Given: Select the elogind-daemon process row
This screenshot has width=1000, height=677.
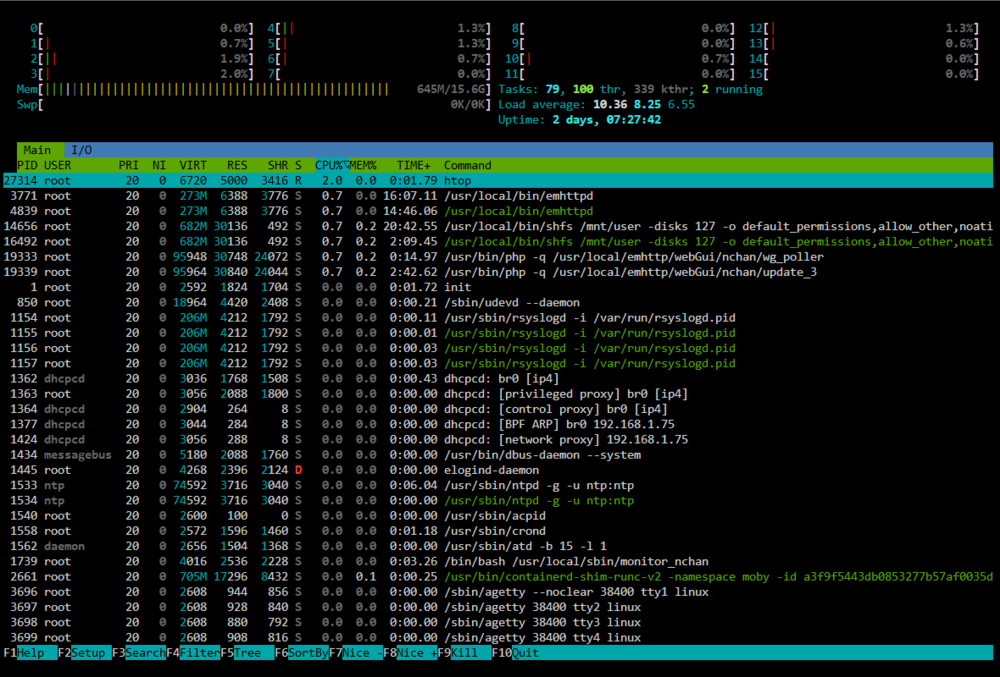Looking at the screenshot, I should click(x=497, y=470).
